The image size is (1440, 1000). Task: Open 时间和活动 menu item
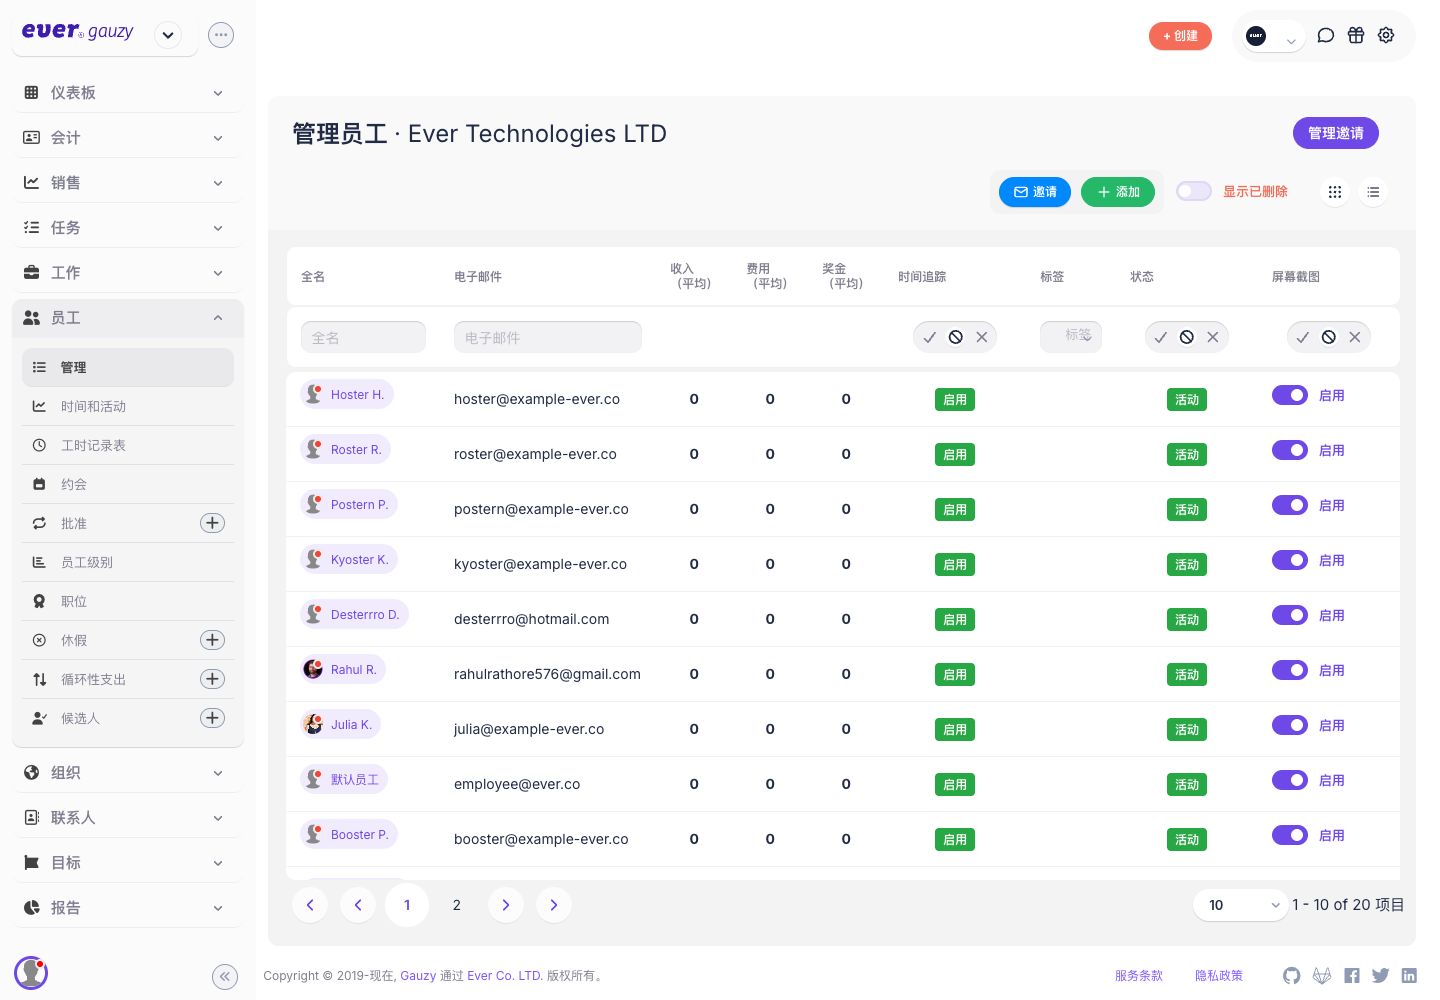point(128,407)
